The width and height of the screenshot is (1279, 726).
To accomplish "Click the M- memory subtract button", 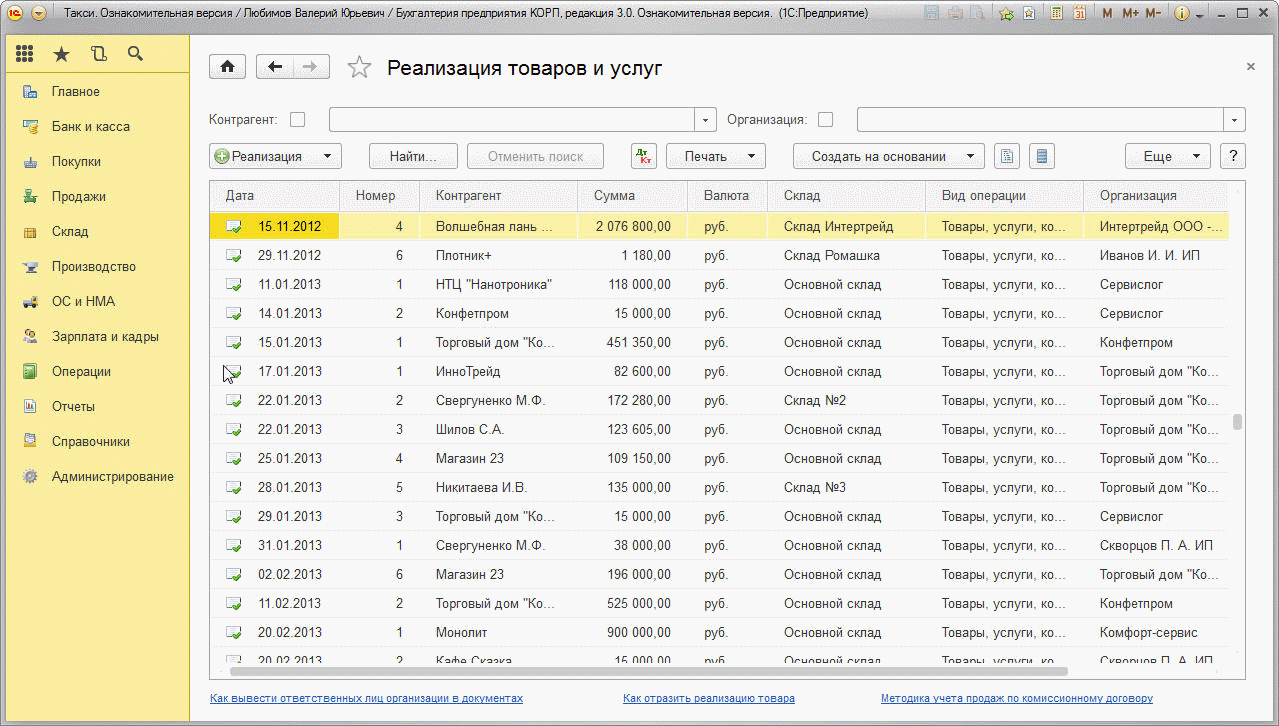I will pyautogui.click(x=1153, y=14).
